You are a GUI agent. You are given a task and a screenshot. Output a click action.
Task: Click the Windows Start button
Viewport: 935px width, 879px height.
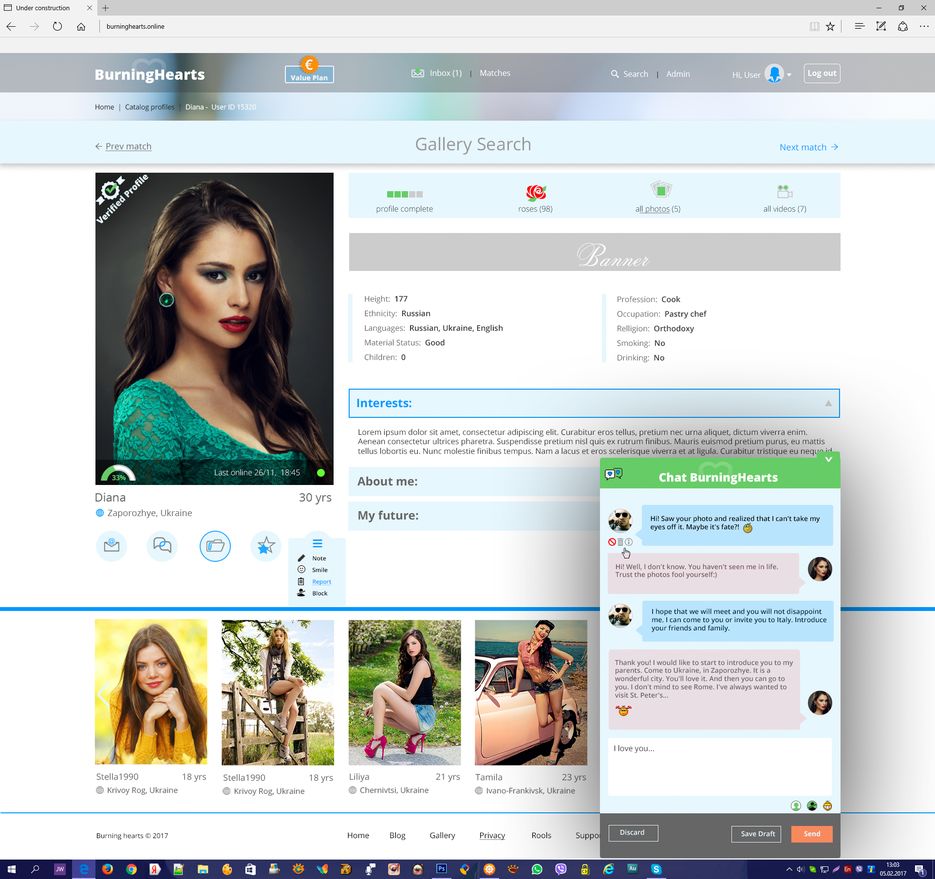11,869
